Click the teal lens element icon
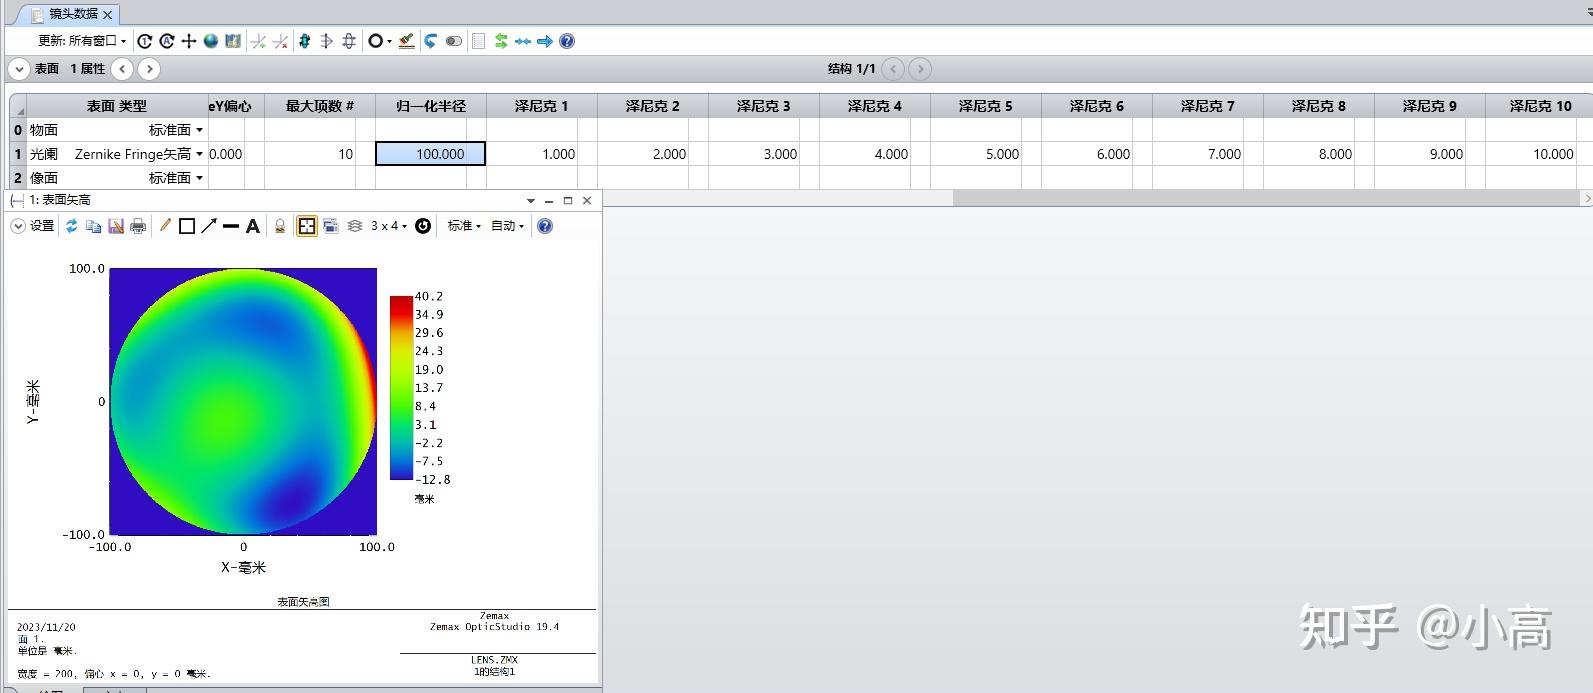Screen dimensions: 1593x693 [304, 41]
